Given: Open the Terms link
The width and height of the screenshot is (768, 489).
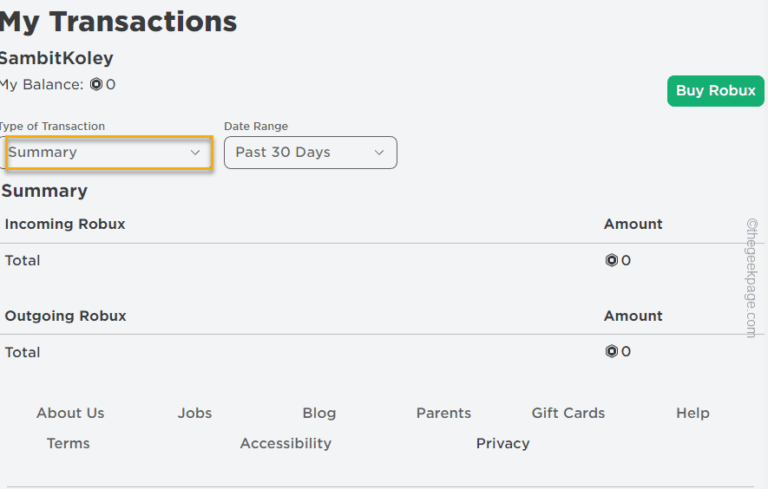Looking at the screenshot, I should tap(68, 443).
